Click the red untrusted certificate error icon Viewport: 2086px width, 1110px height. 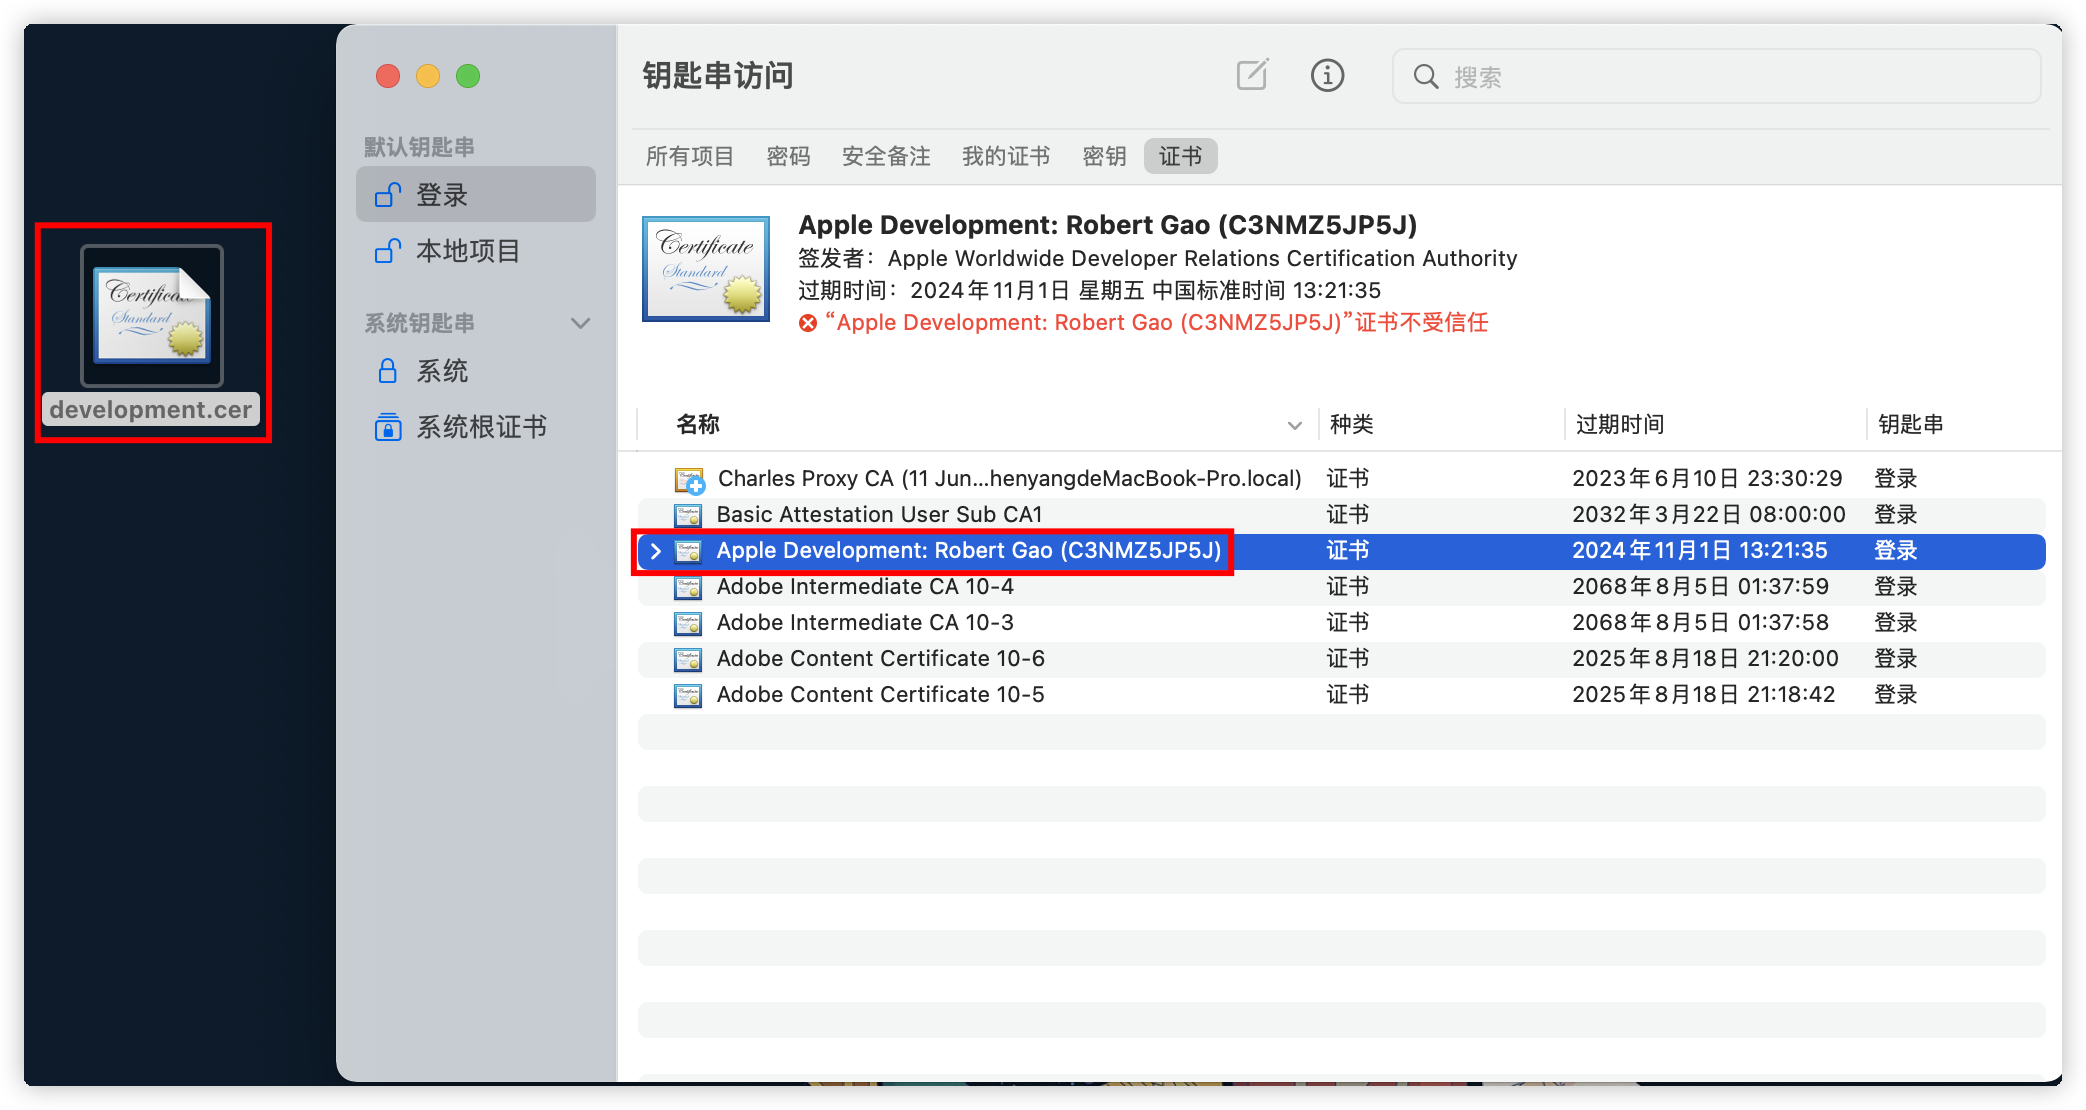pos(808,323)
